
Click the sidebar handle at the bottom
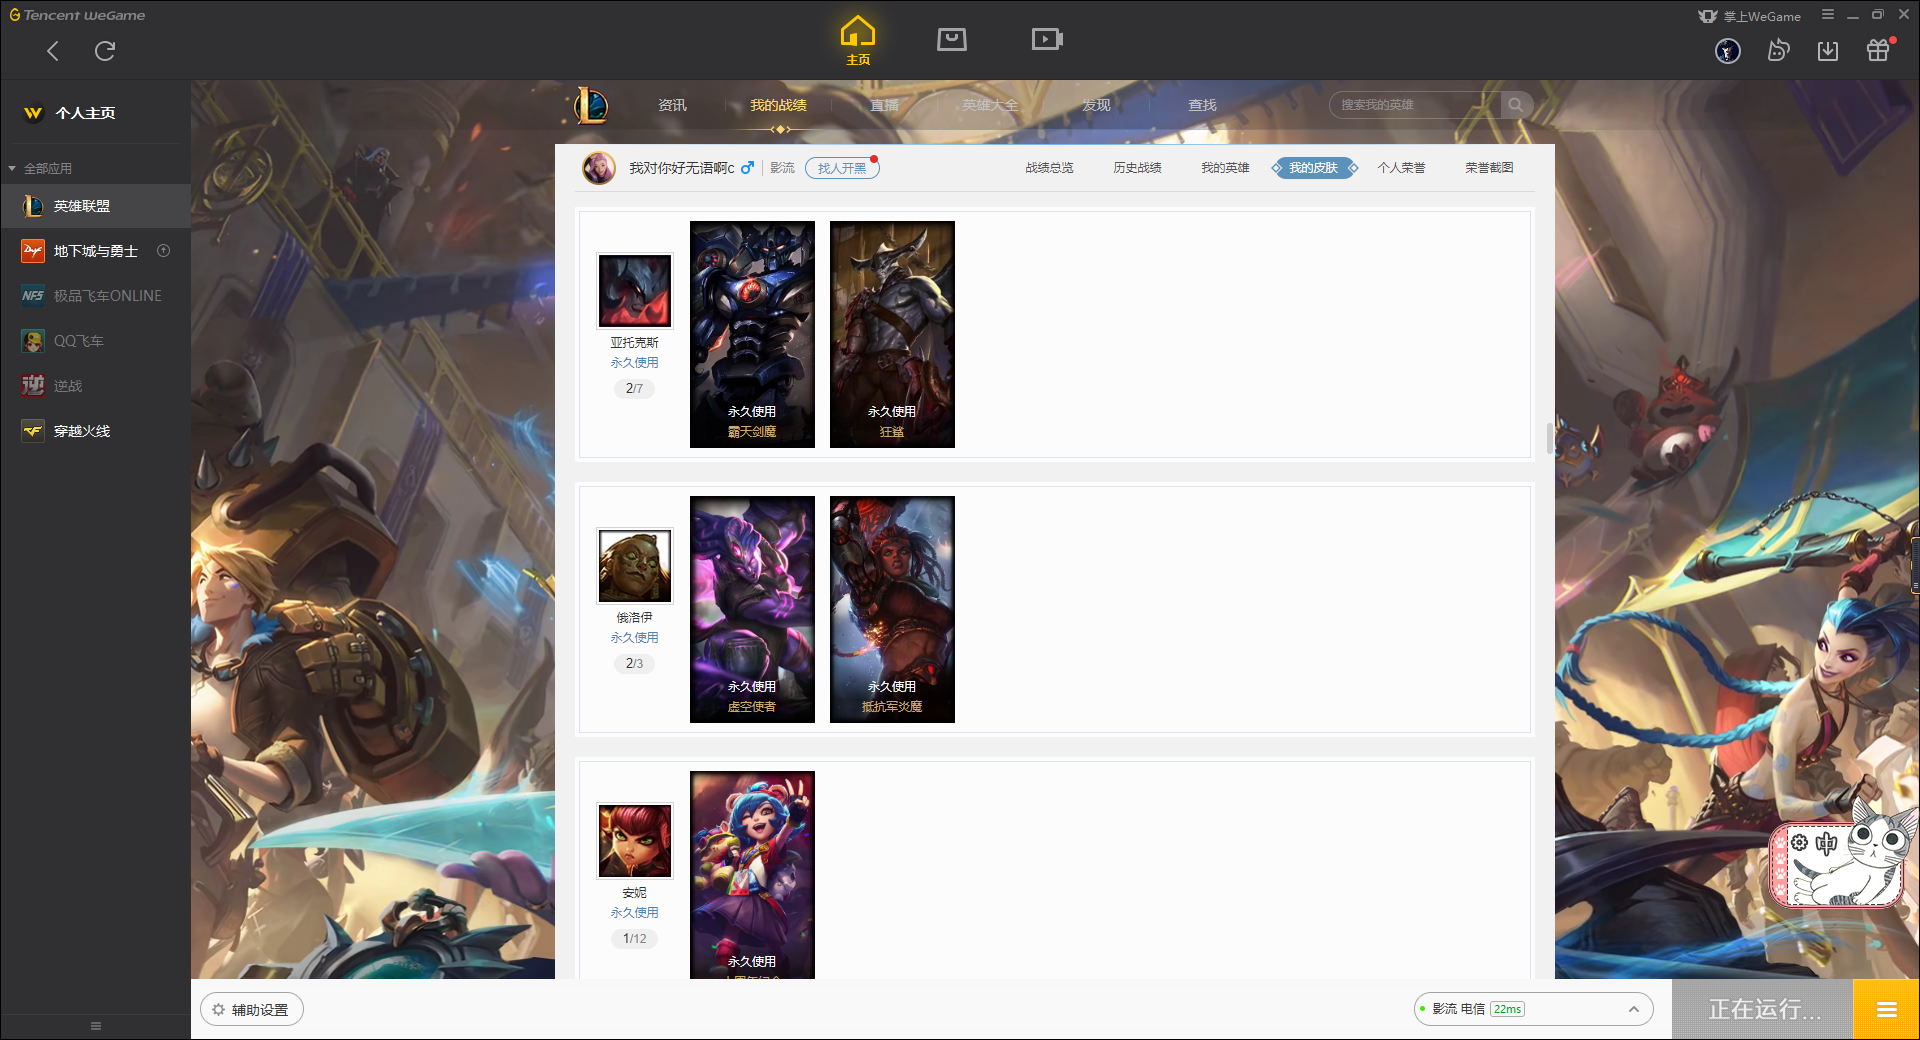(x=96, y=1026)
